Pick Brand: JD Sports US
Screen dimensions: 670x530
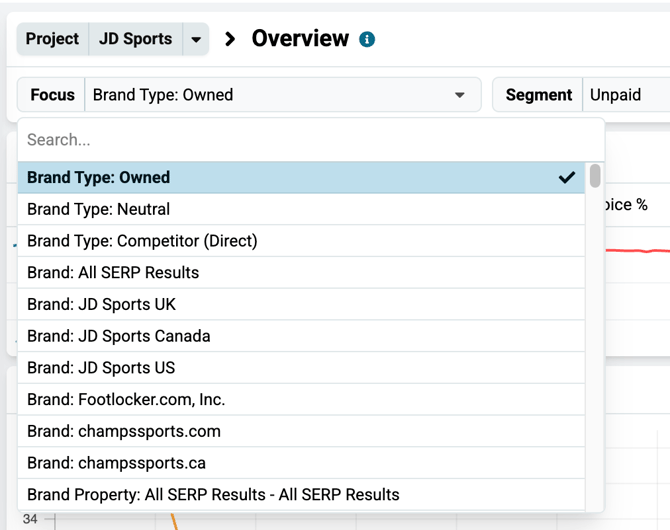[x=301, y=368]
